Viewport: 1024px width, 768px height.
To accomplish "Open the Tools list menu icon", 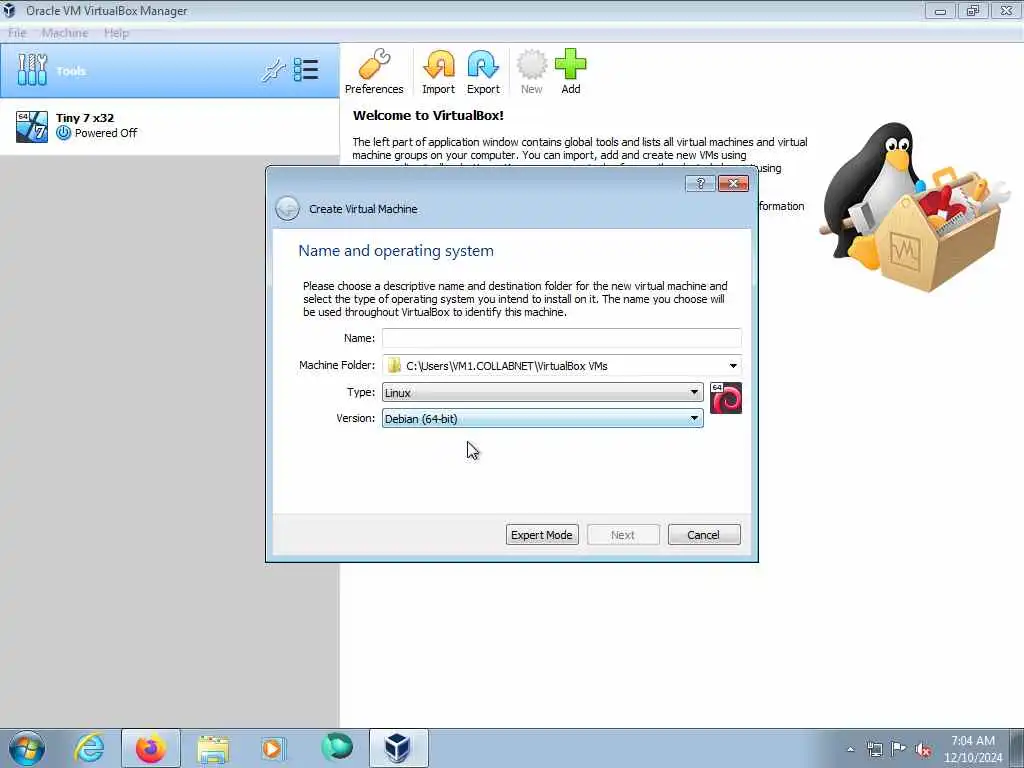I will coord(306,70).
